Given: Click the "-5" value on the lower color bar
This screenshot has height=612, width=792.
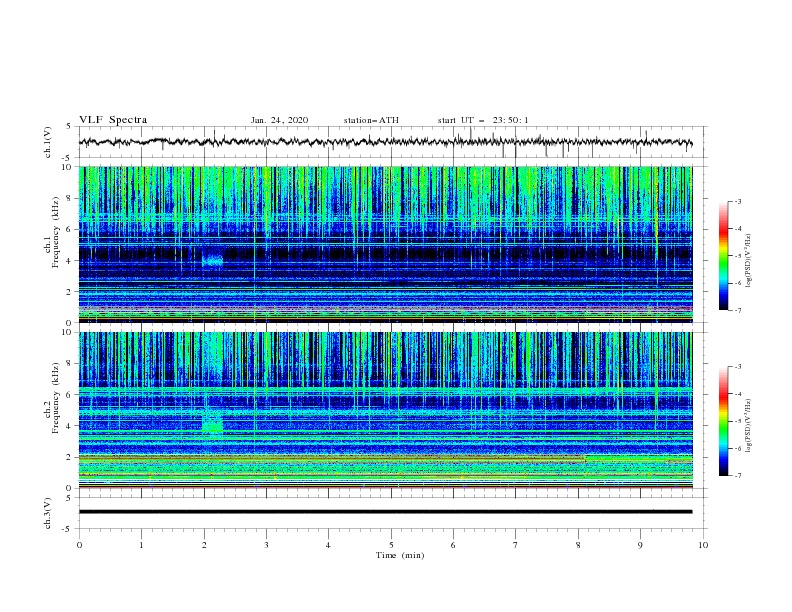Looking at the screenshot, I should [x=737, y=421].
